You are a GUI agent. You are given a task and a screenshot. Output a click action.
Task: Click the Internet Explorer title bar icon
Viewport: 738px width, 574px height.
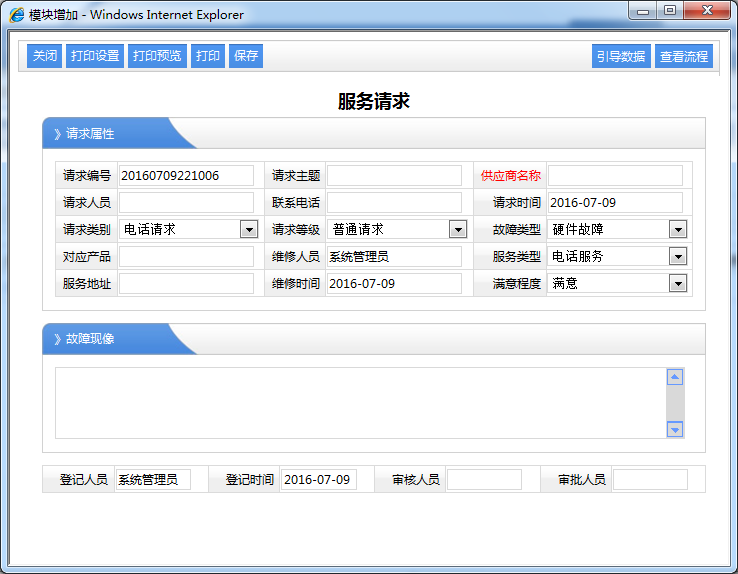click(17, 15)
